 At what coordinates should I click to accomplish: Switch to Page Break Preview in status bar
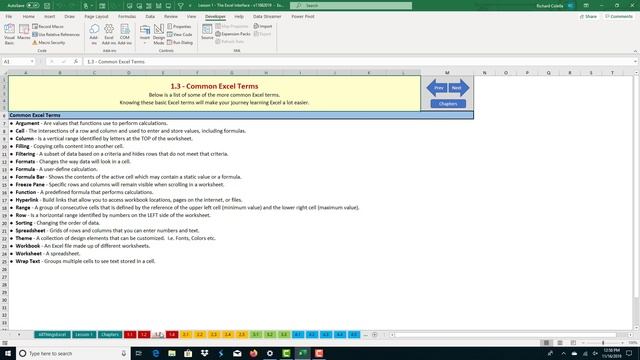[x=573, y=343]
